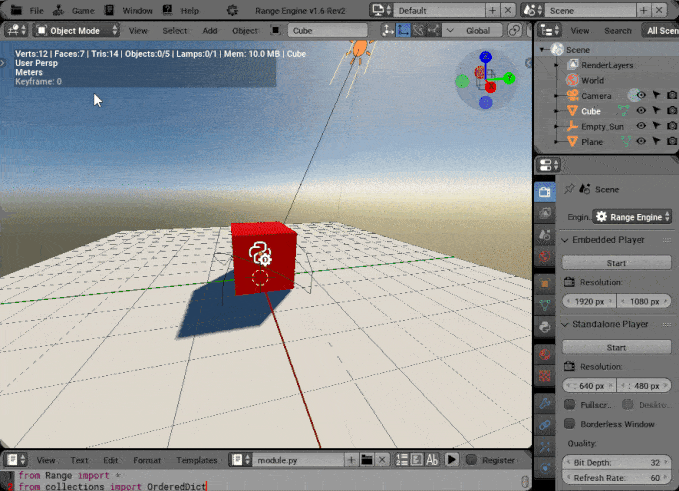Open the Object properties tab (orange square)

click(x=545, y=283)
